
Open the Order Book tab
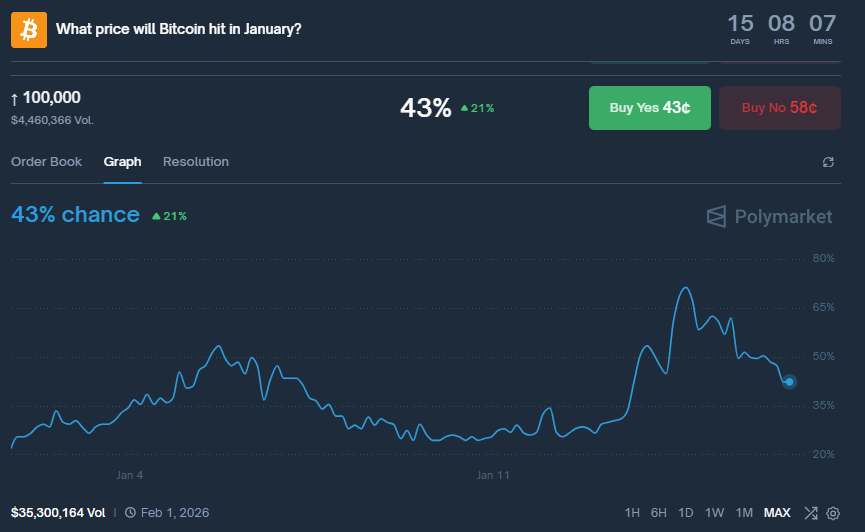tap(46, 162)
